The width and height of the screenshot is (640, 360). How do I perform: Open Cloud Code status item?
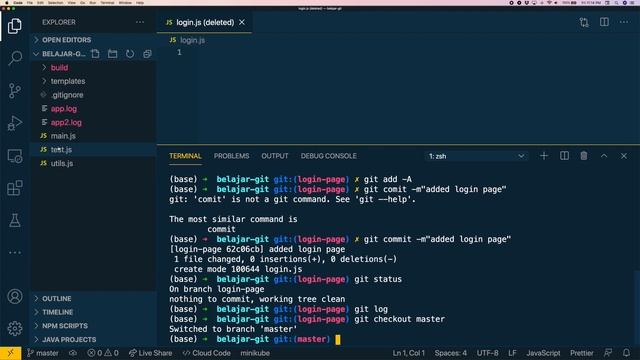[x=207, y=353]
